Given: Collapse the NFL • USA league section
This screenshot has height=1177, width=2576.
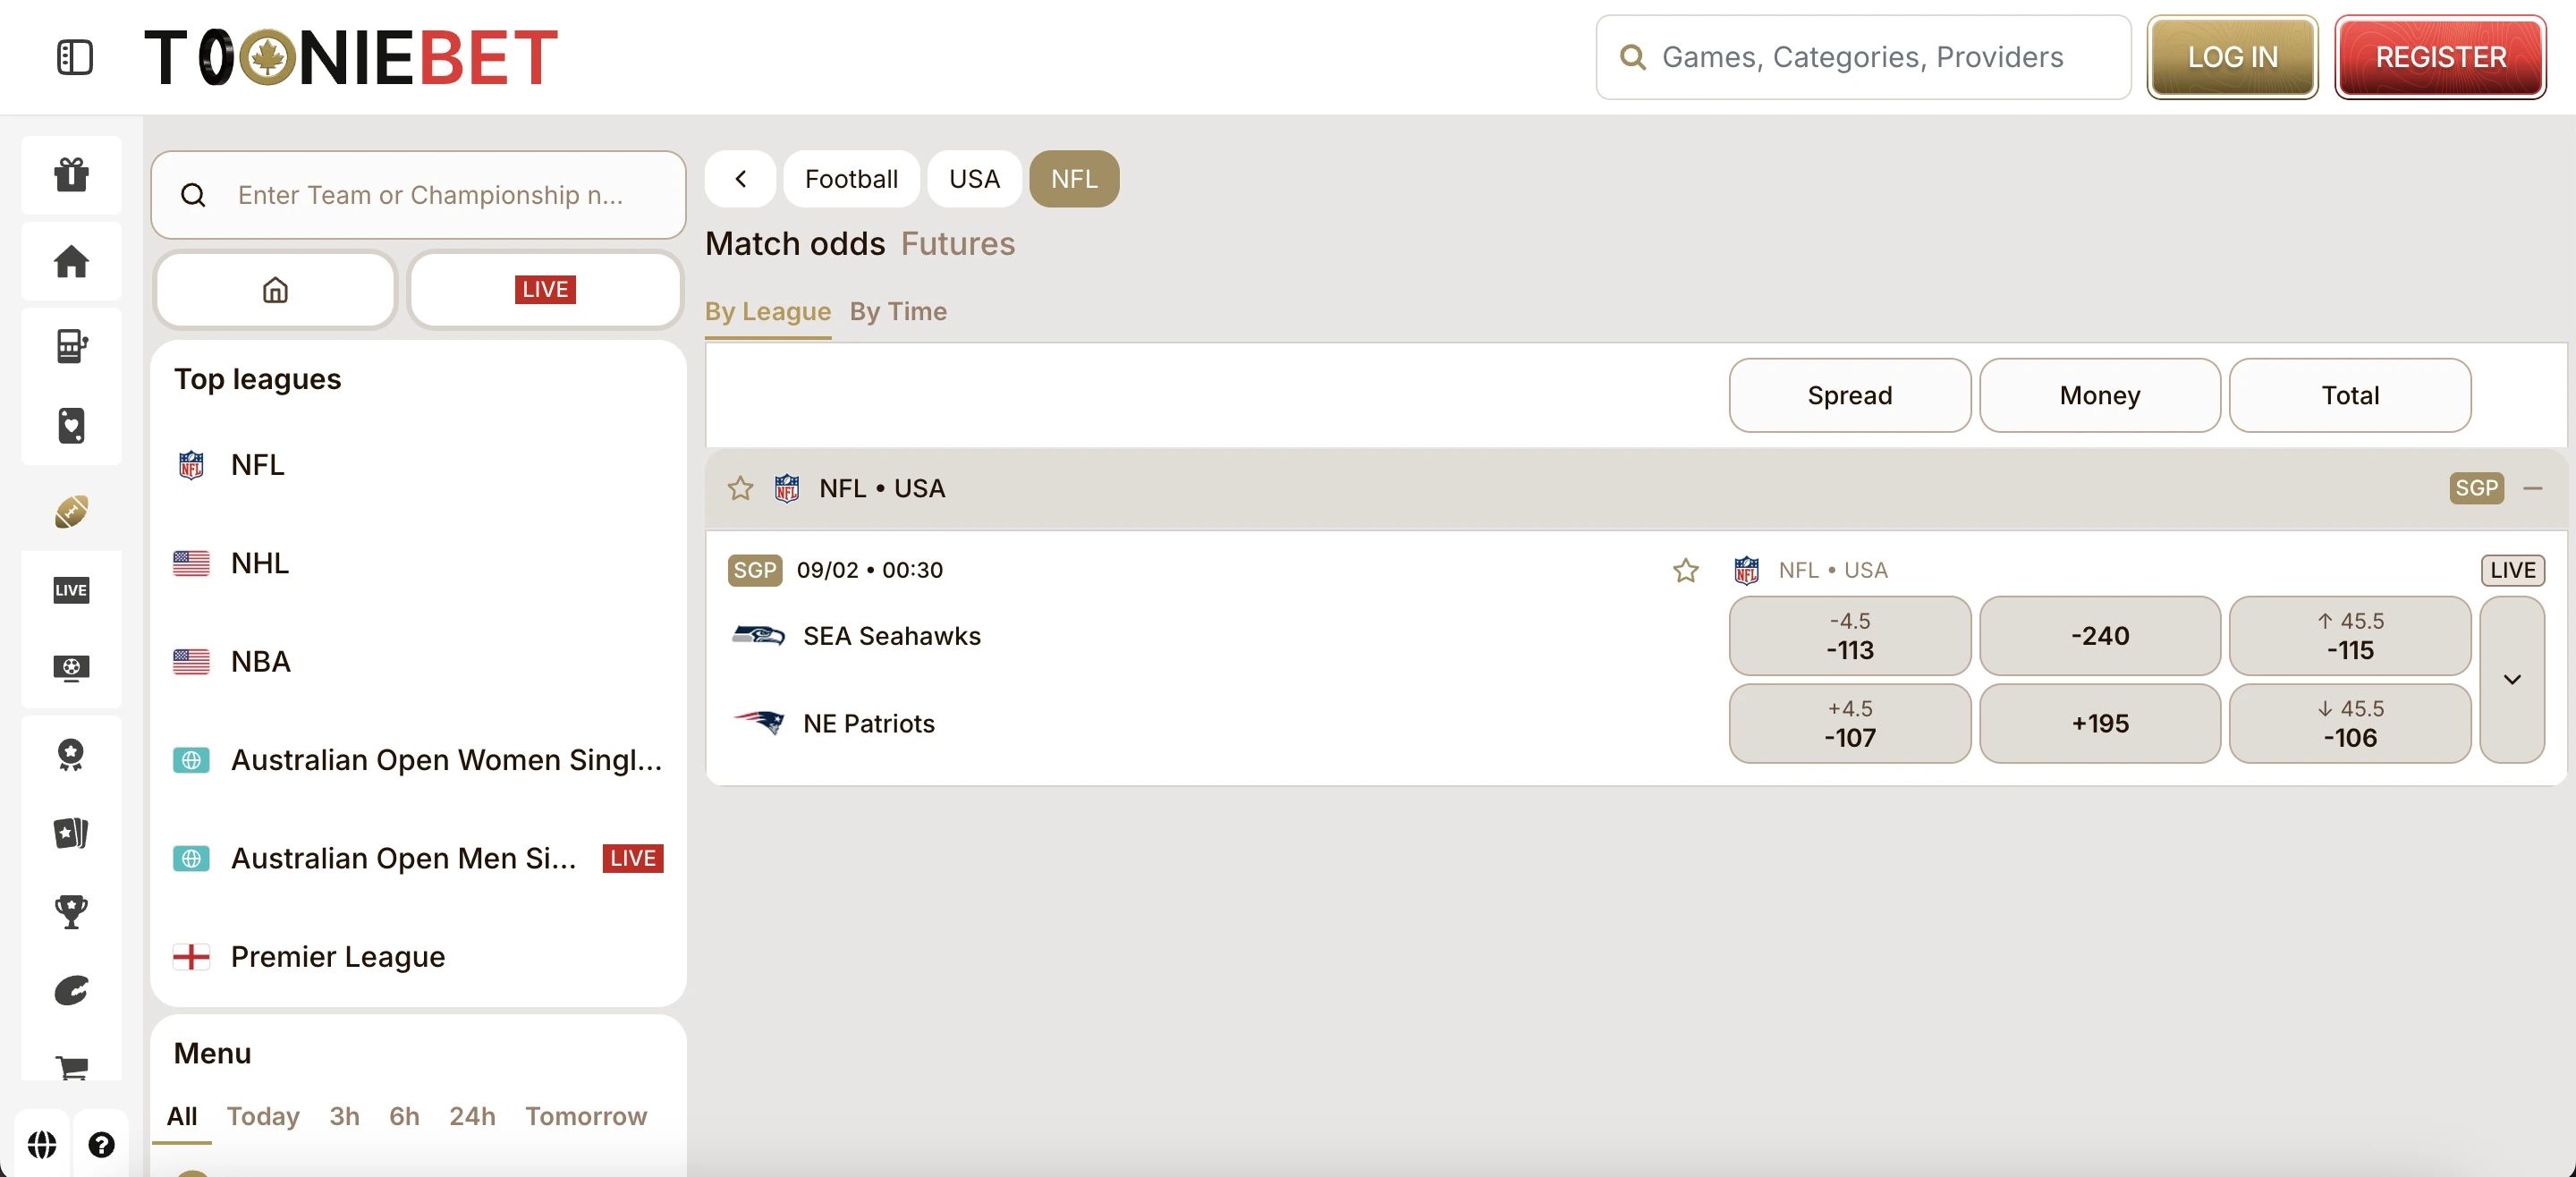Looking at the screenshot, I should point(2533,488).
